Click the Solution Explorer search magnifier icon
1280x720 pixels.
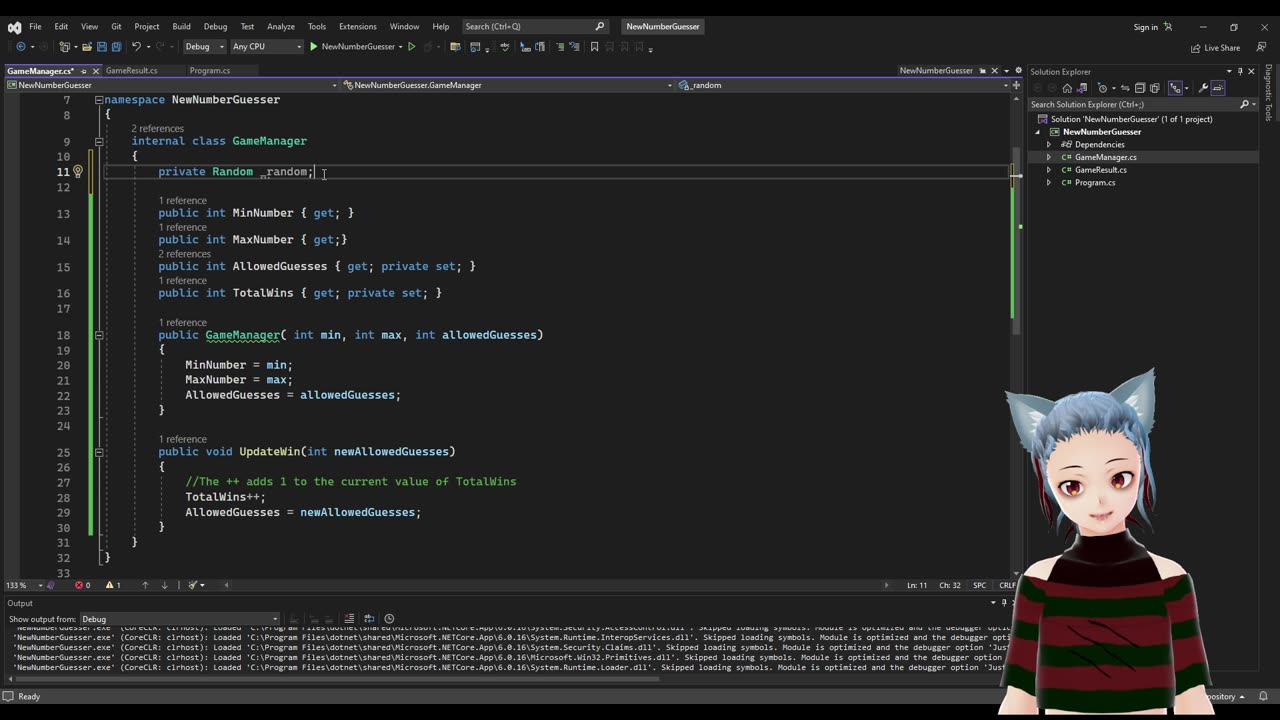click(x=1245, y=104)
